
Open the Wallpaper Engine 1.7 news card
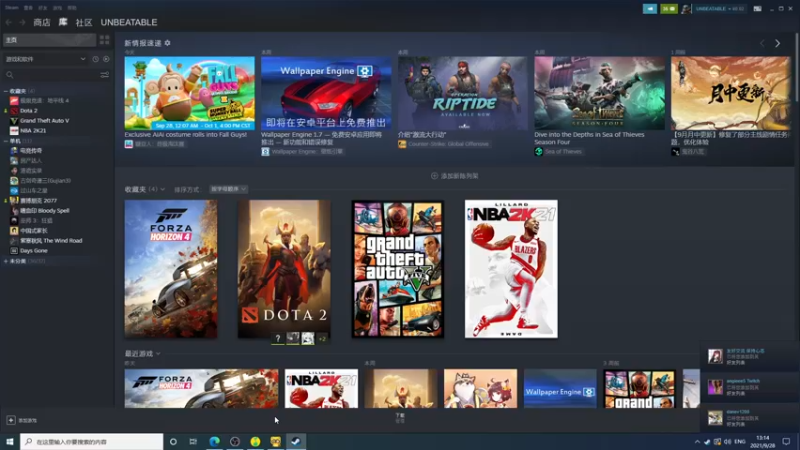[326, 93]
